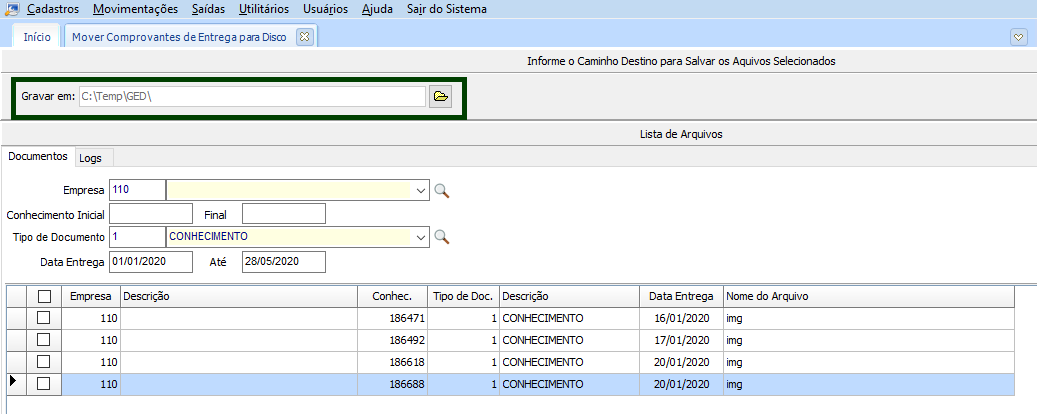
Task: Open the Movimentações menu
Action: click(x=135, y=9)
